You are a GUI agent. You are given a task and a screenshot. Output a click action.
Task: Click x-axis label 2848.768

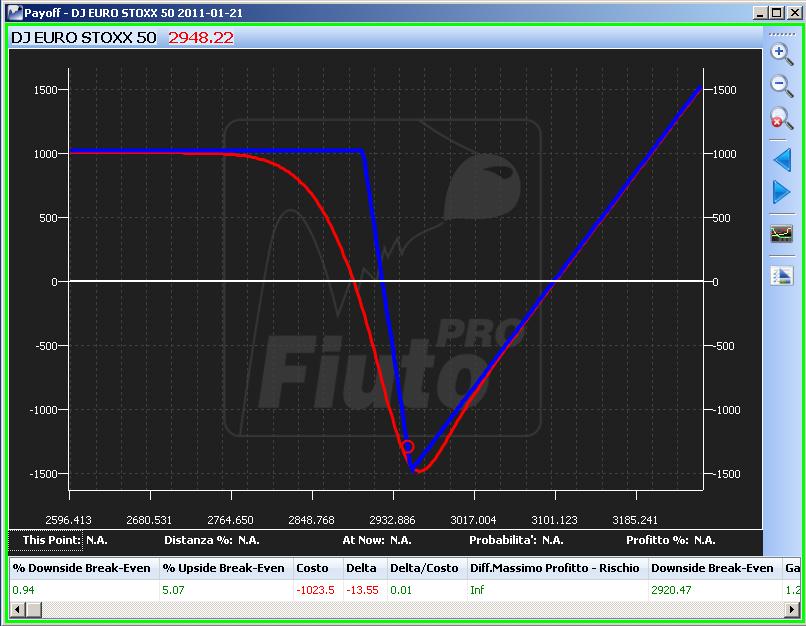click(x=311, y=520)
